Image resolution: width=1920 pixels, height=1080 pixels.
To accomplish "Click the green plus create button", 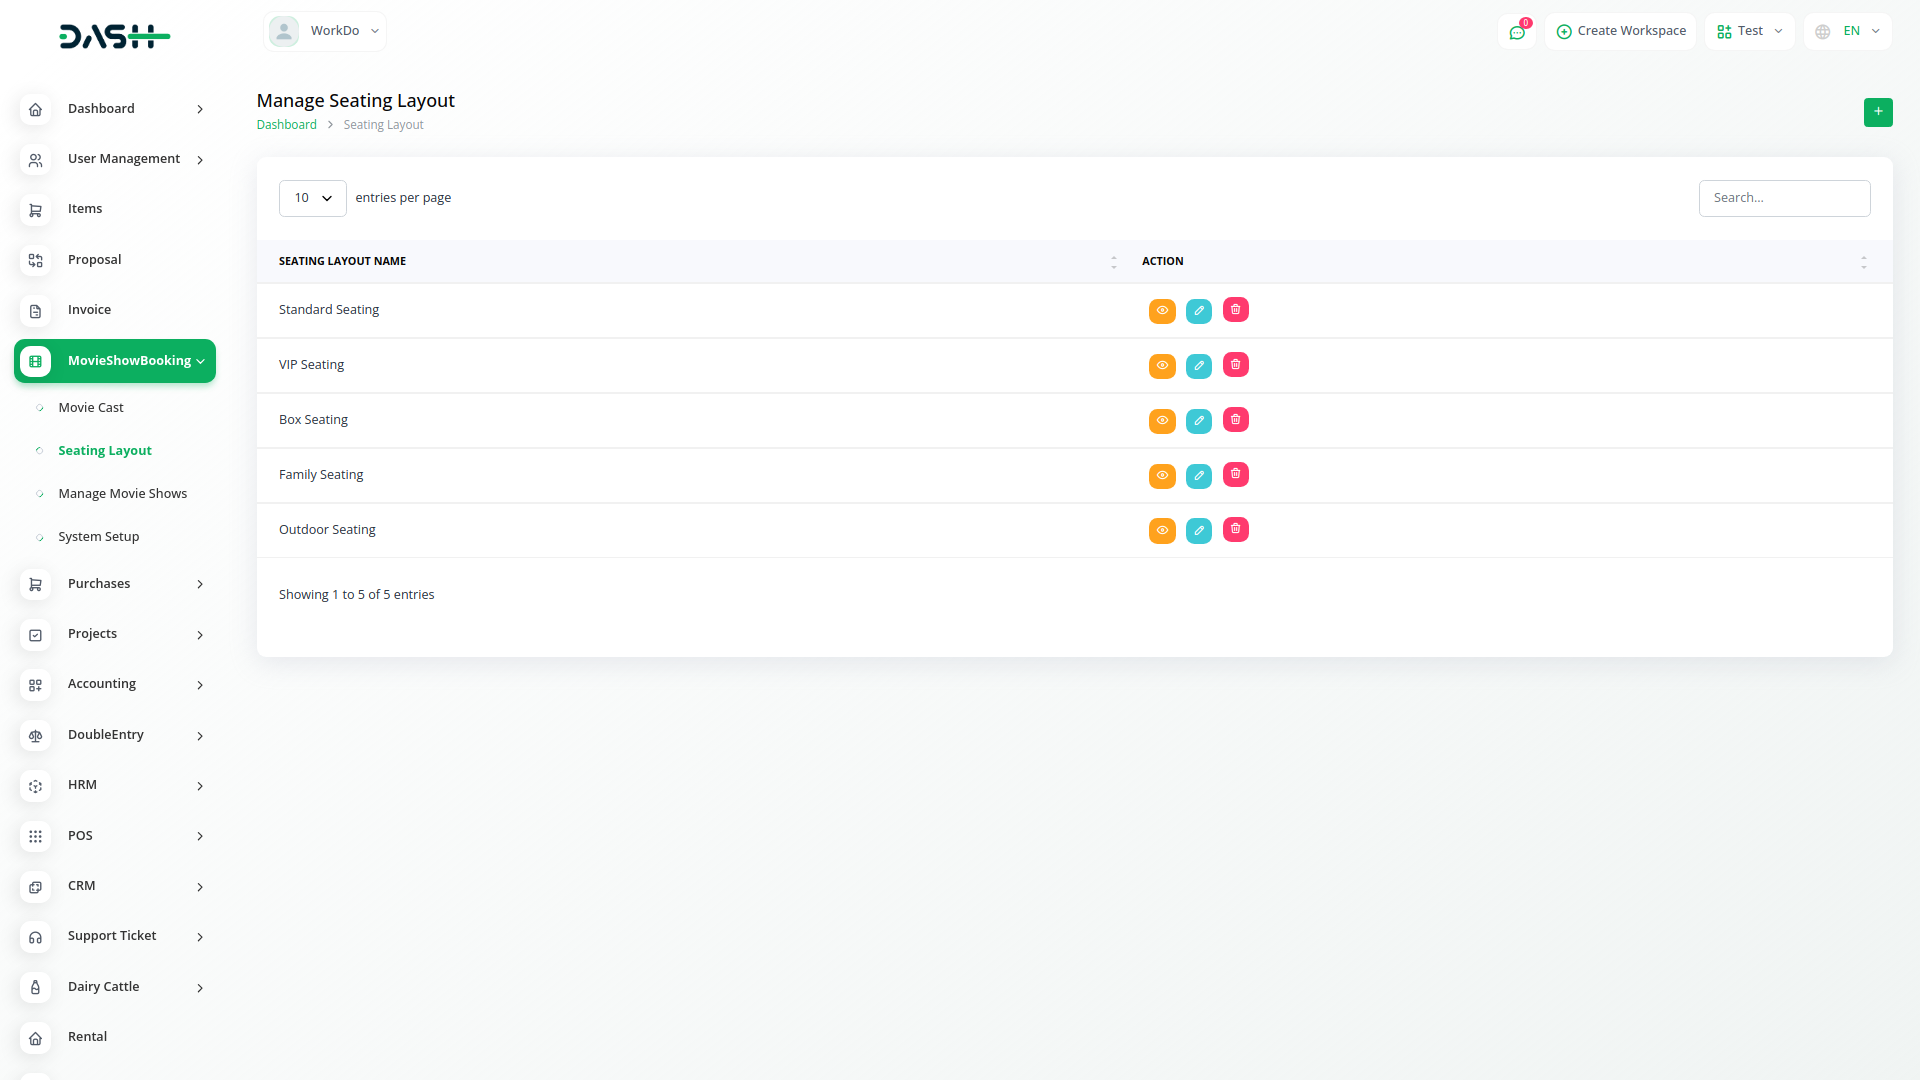I will pos(1877,112).
